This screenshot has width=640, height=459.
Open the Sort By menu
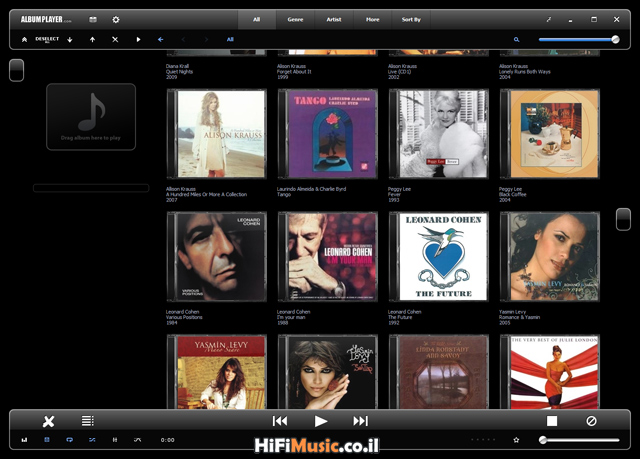pyautogui.click(x=411, y=19)
